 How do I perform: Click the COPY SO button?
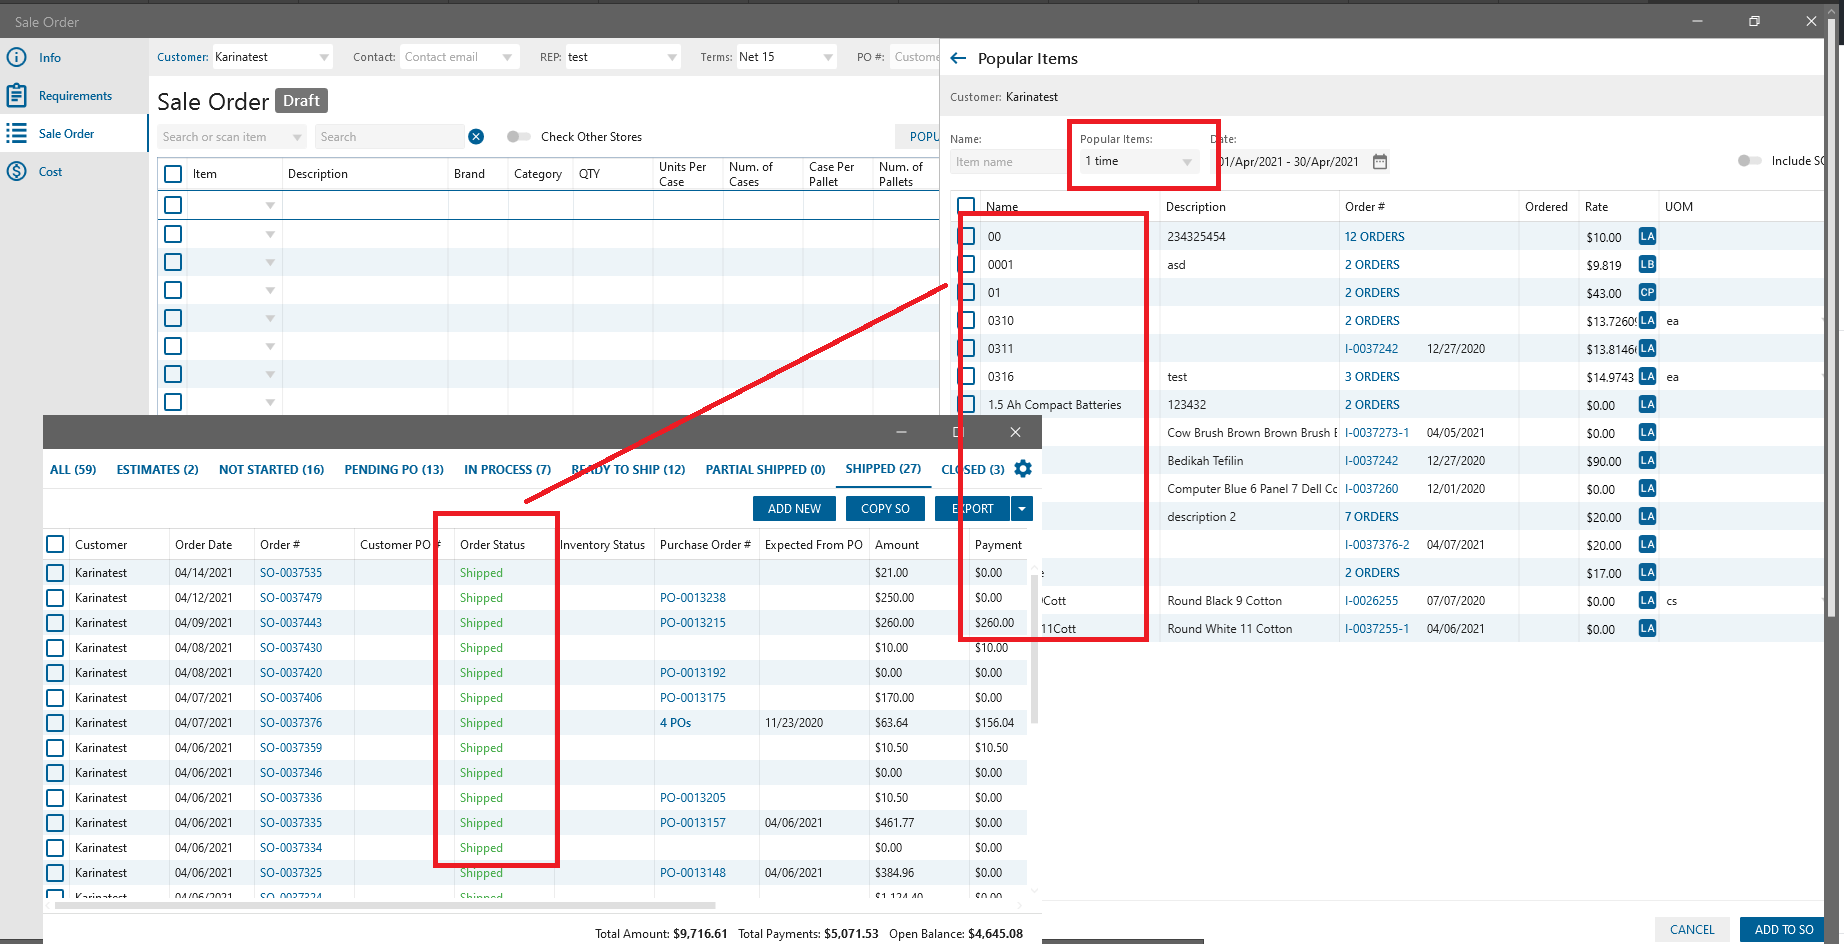[x=885, y=508]
